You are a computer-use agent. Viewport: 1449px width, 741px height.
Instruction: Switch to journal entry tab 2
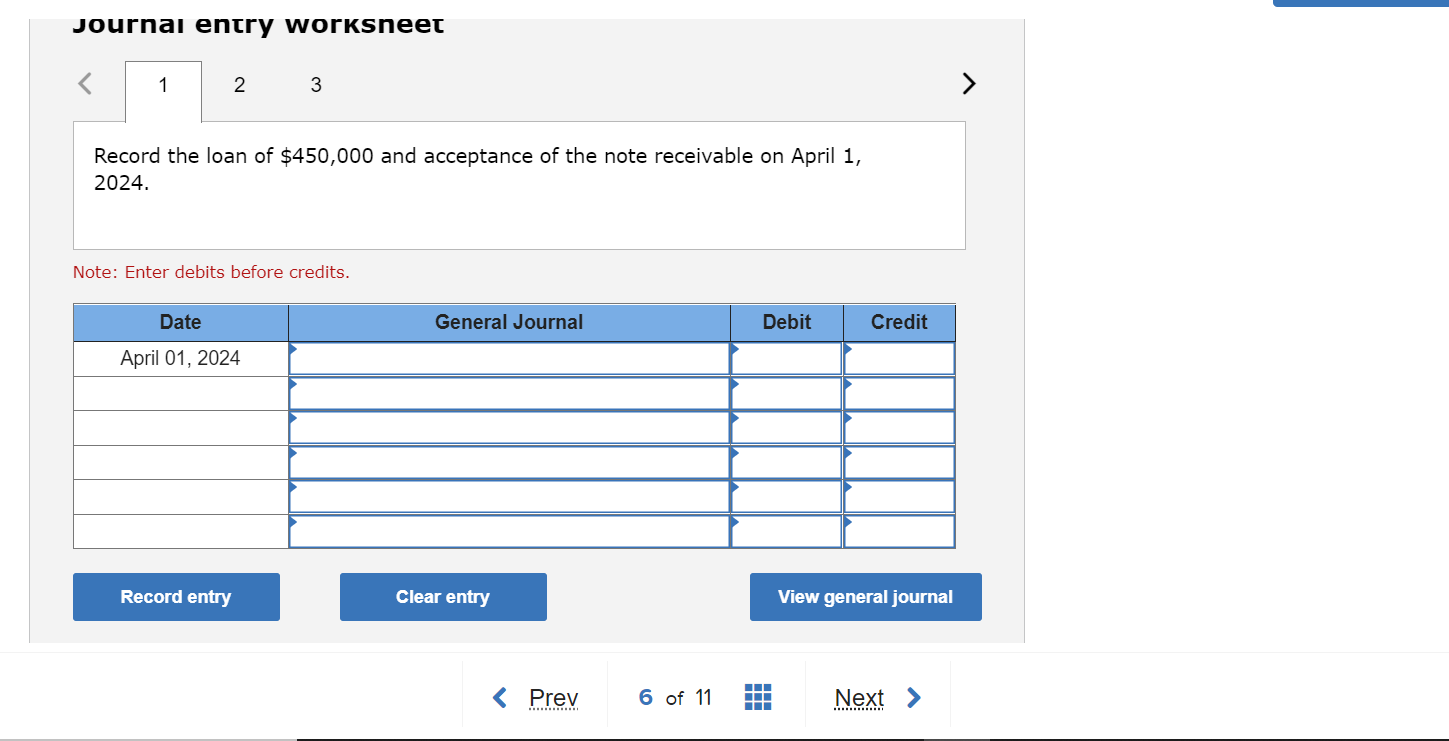click(239, 85)
